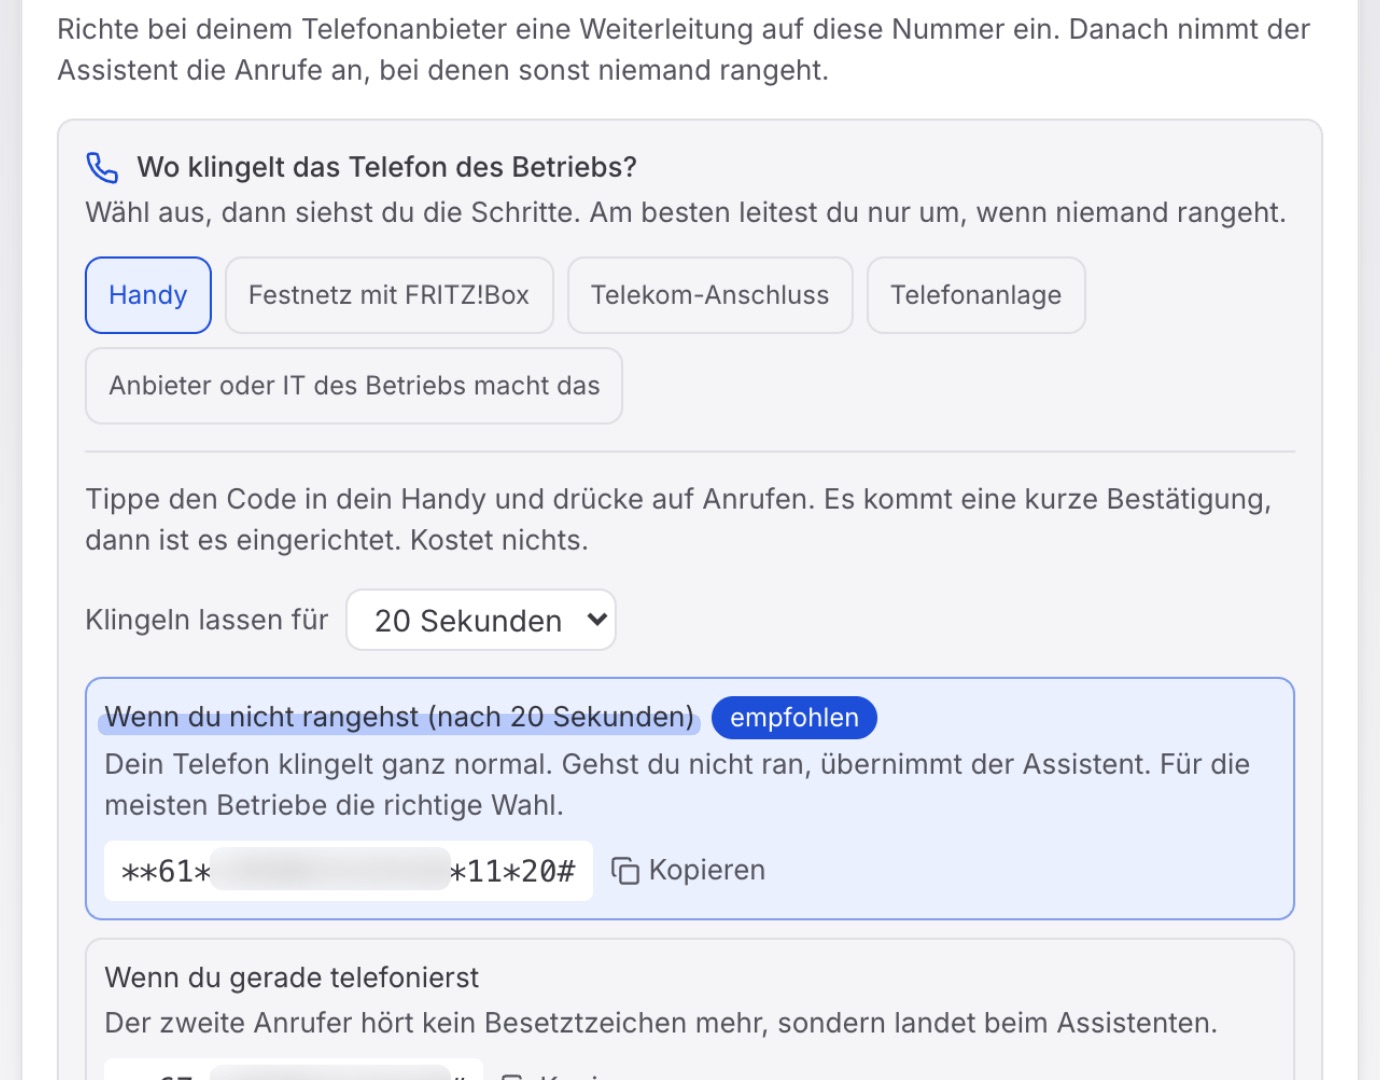
Task: Open the Klingeln lassen für dropdown
Action: (x=481, y=620)
